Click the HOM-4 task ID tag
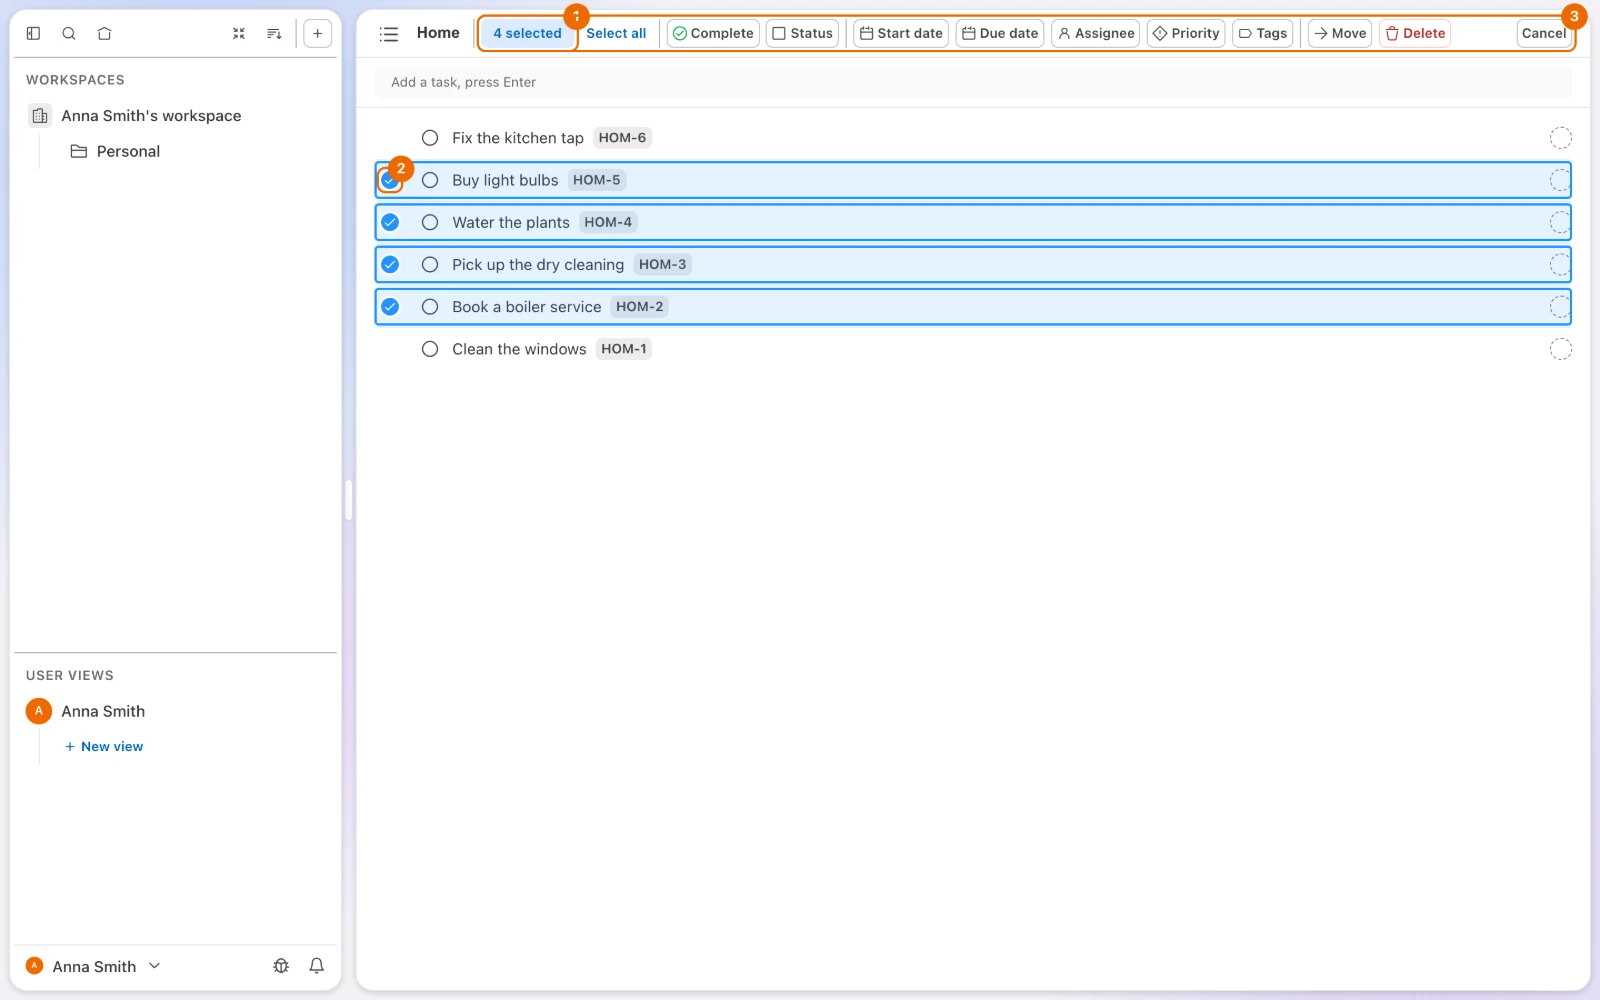The width and height of the screenshot is (1600, 1000). tap(608, 222)
